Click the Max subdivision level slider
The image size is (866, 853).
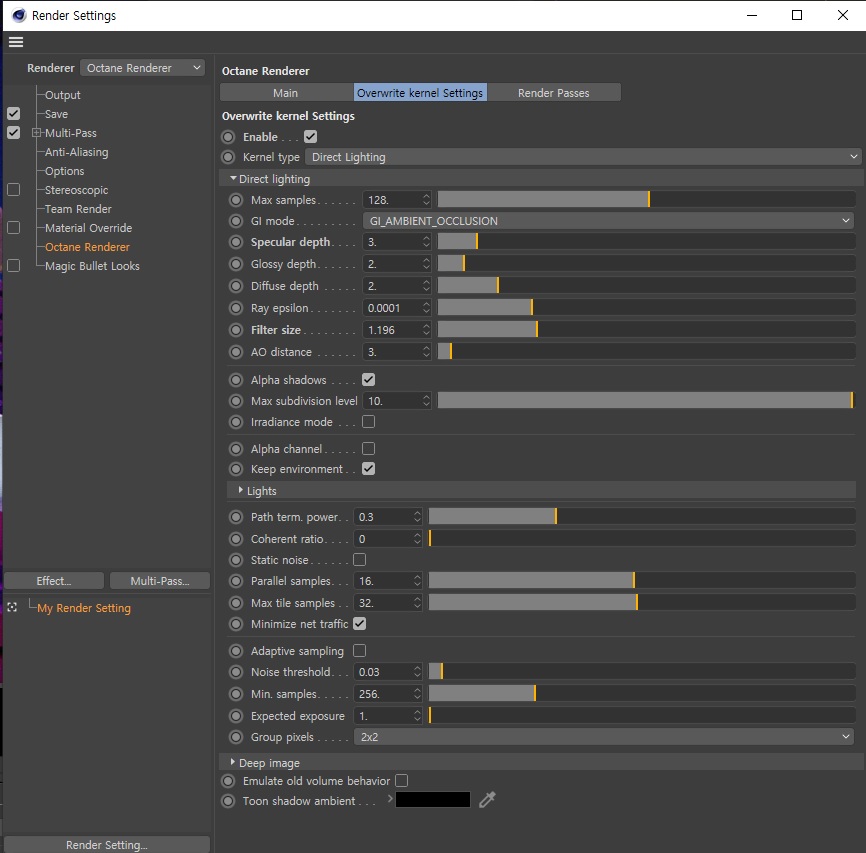click(647, 400)
